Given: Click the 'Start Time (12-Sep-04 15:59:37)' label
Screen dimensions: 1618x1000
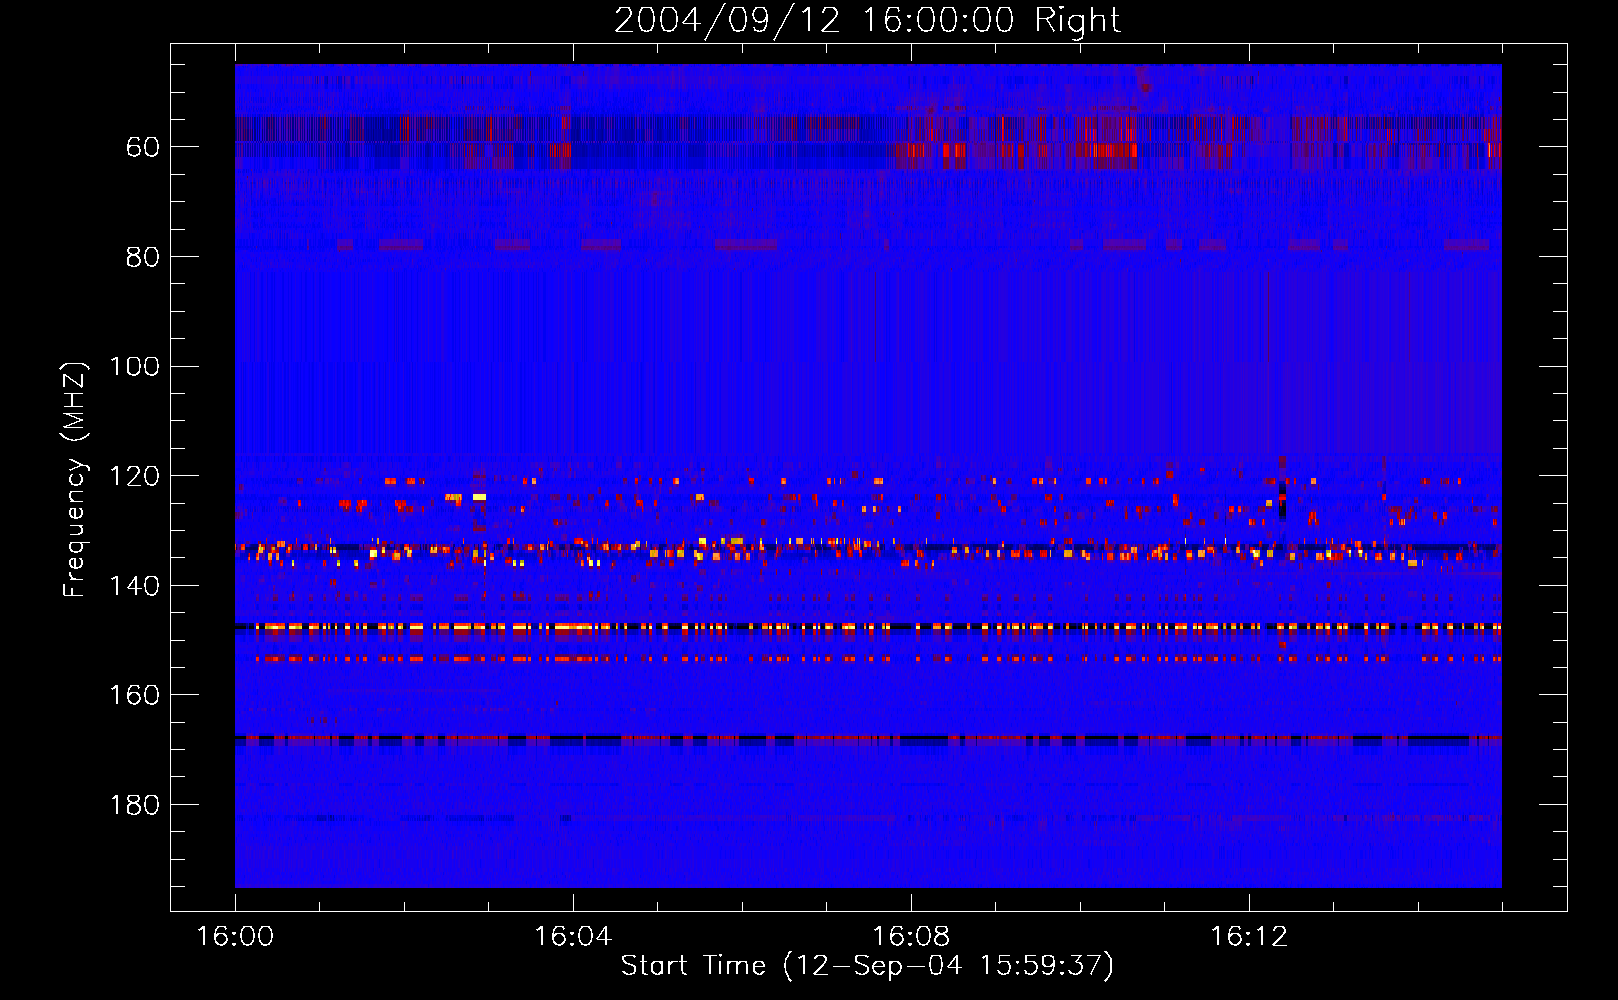Looking at the screenshot, I should (x=867, y=966).
